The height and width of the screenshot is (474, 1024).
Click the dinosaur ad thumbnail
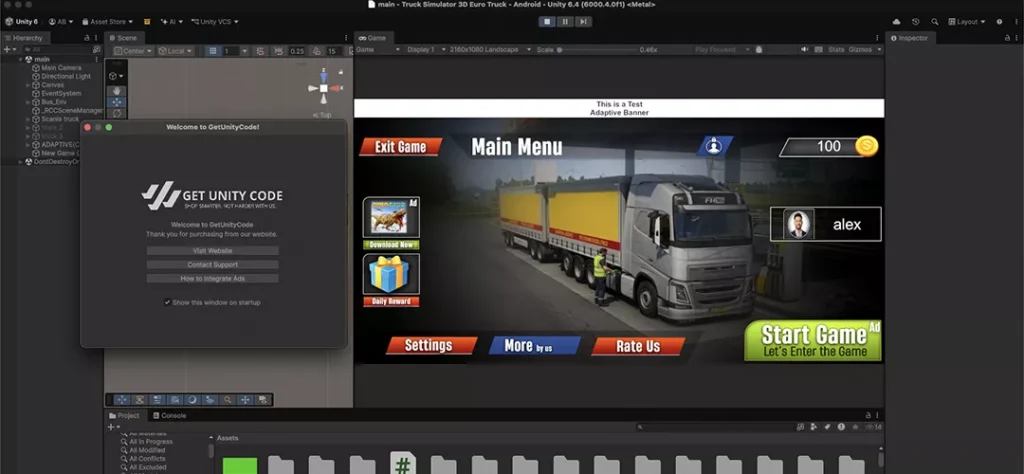391,217
